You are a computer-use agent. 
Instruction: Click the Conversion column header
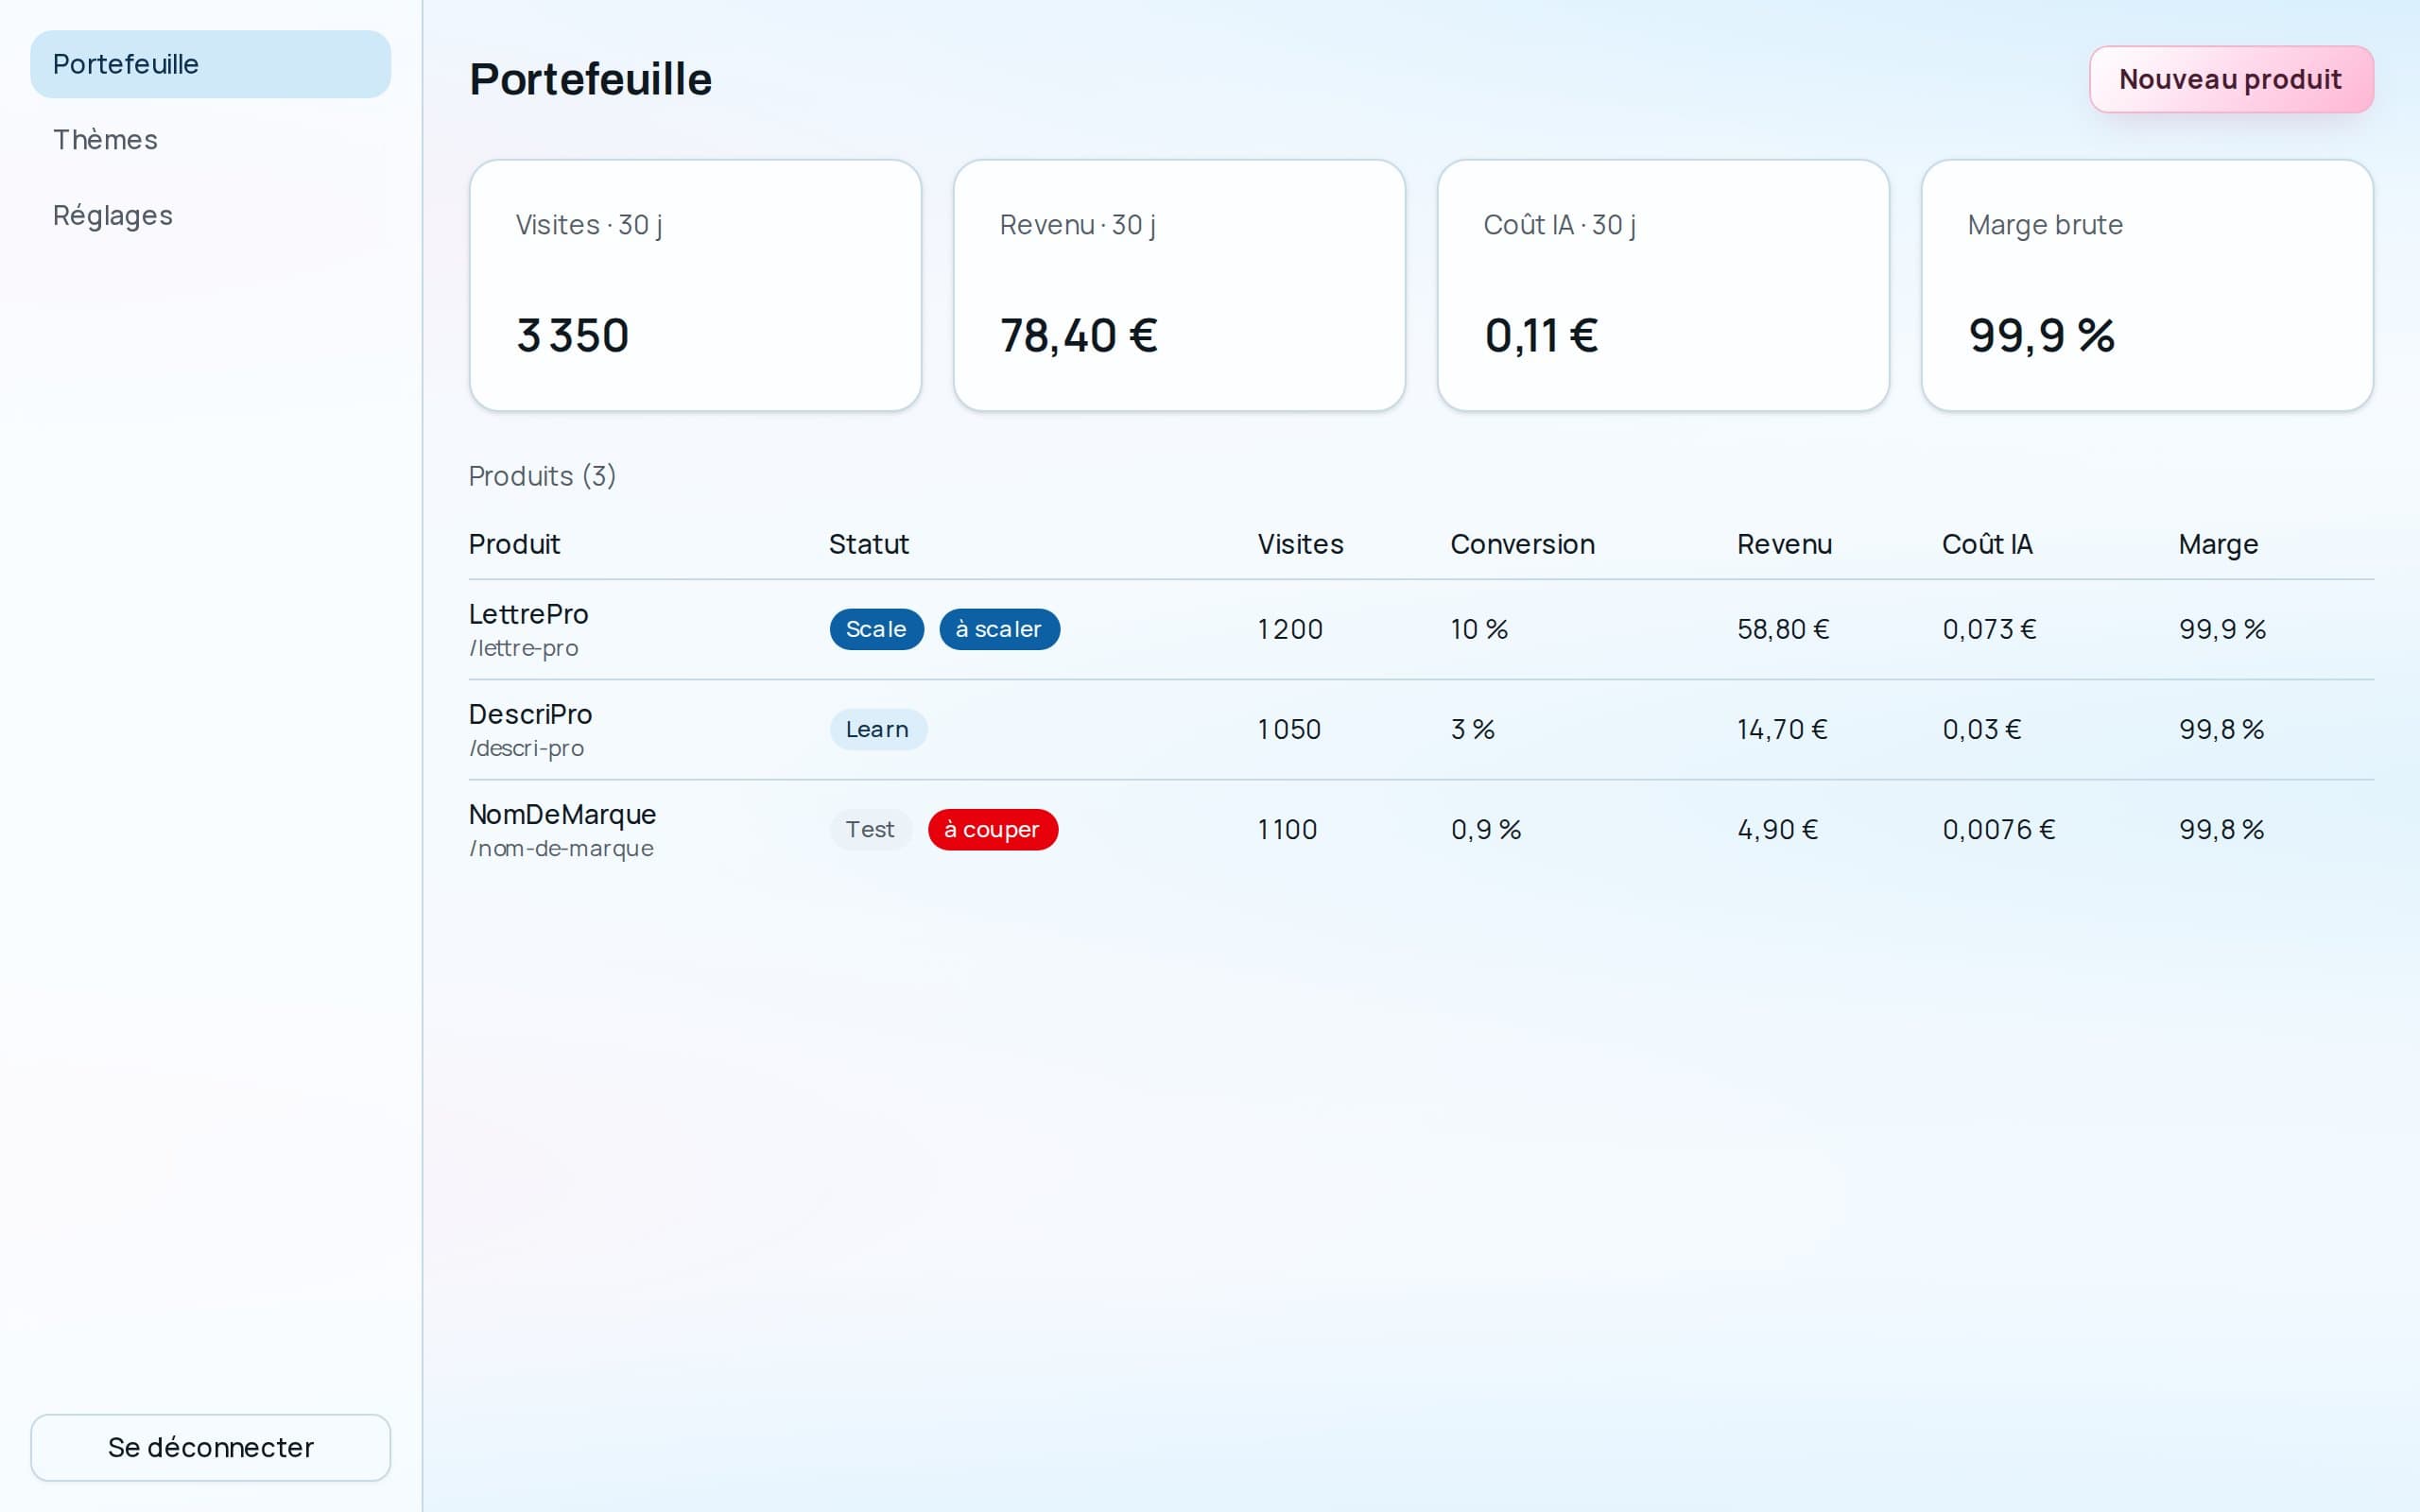[1522, 544]
